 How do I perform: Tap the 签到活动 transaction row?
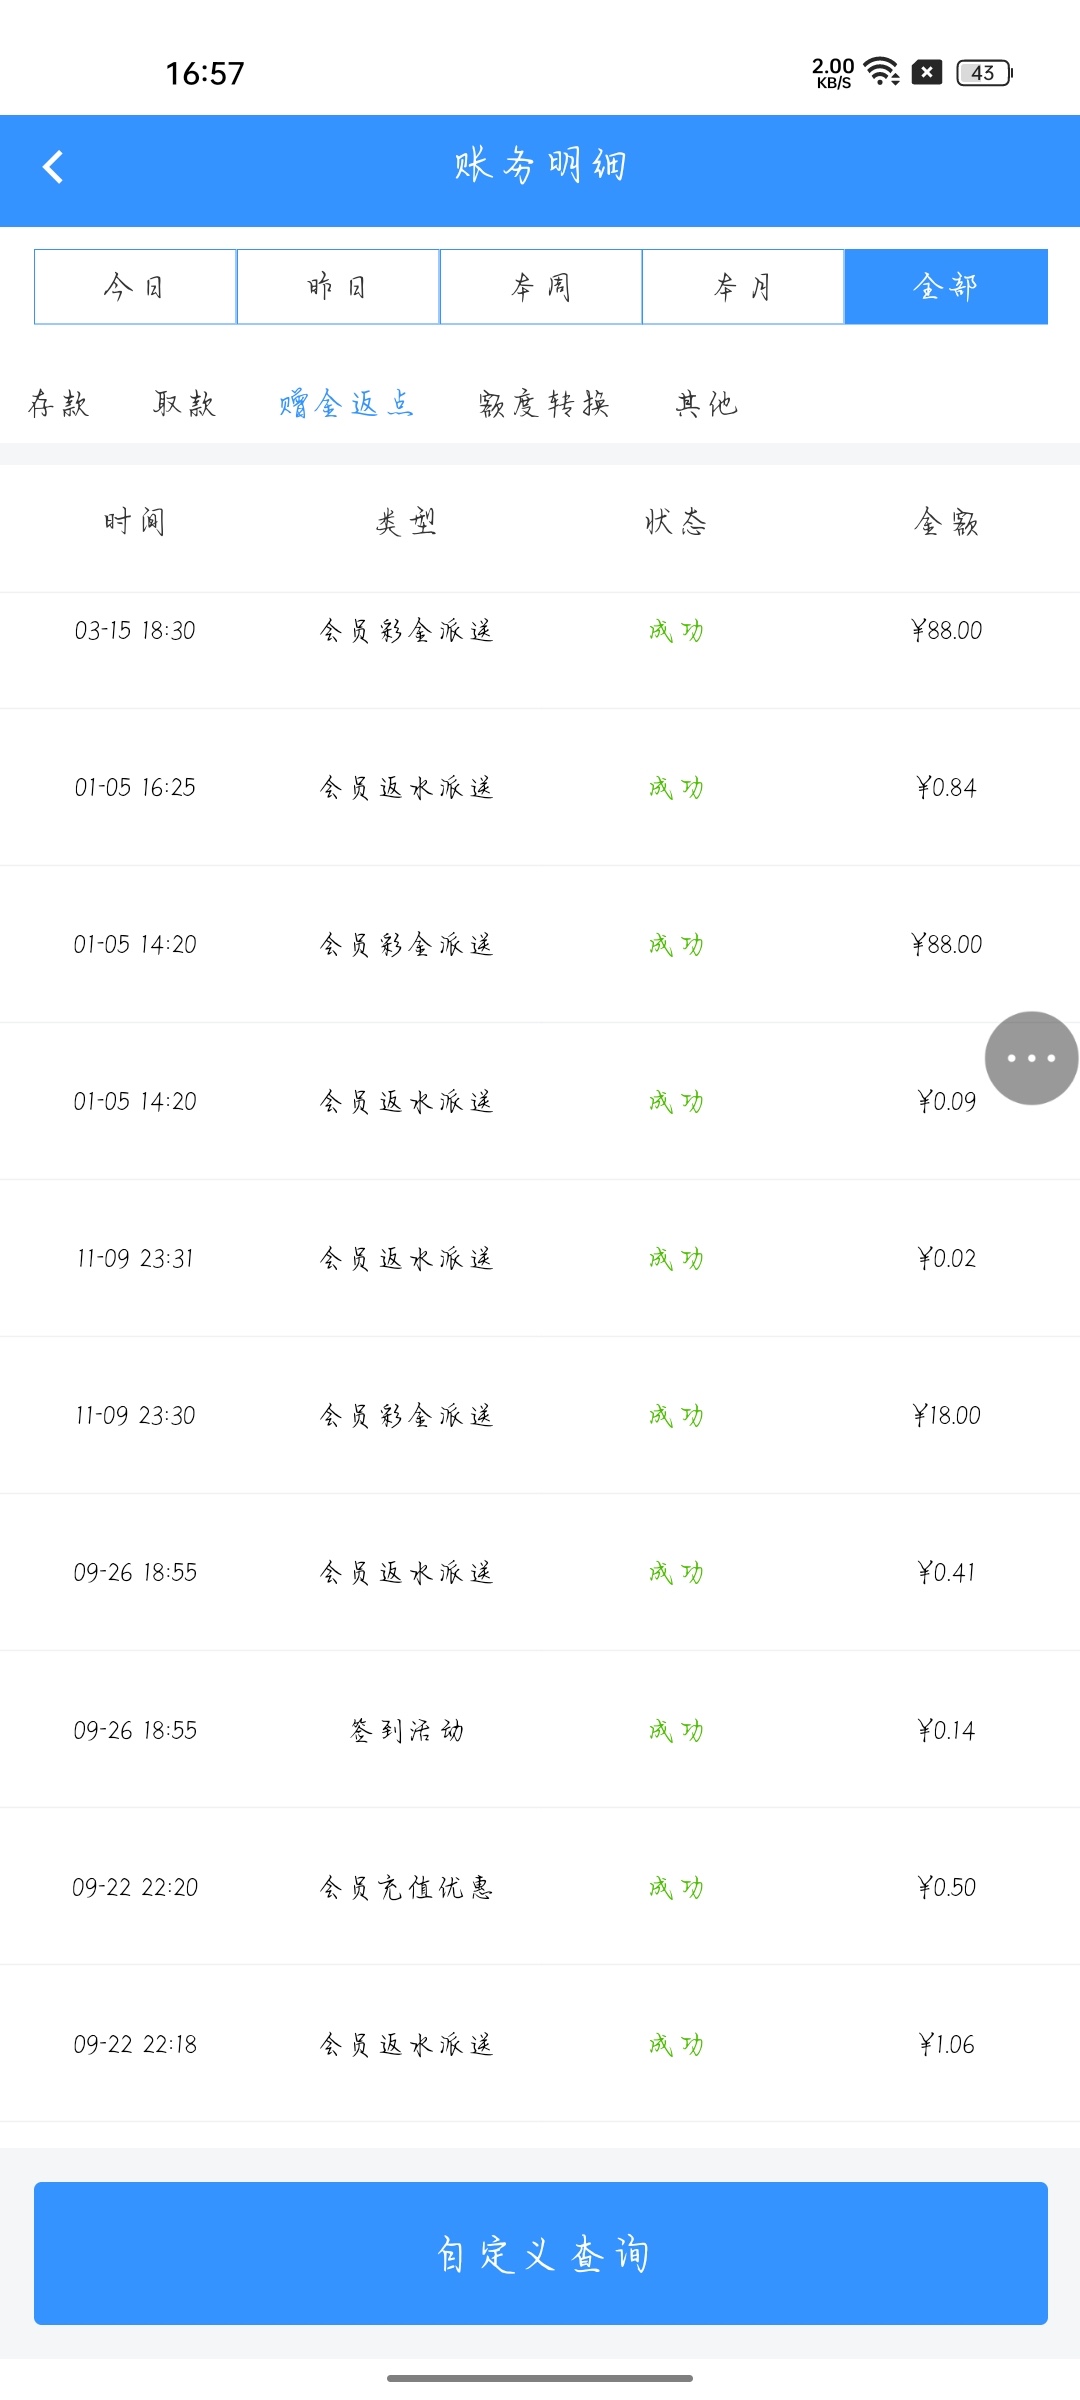tap(540, 1730)
